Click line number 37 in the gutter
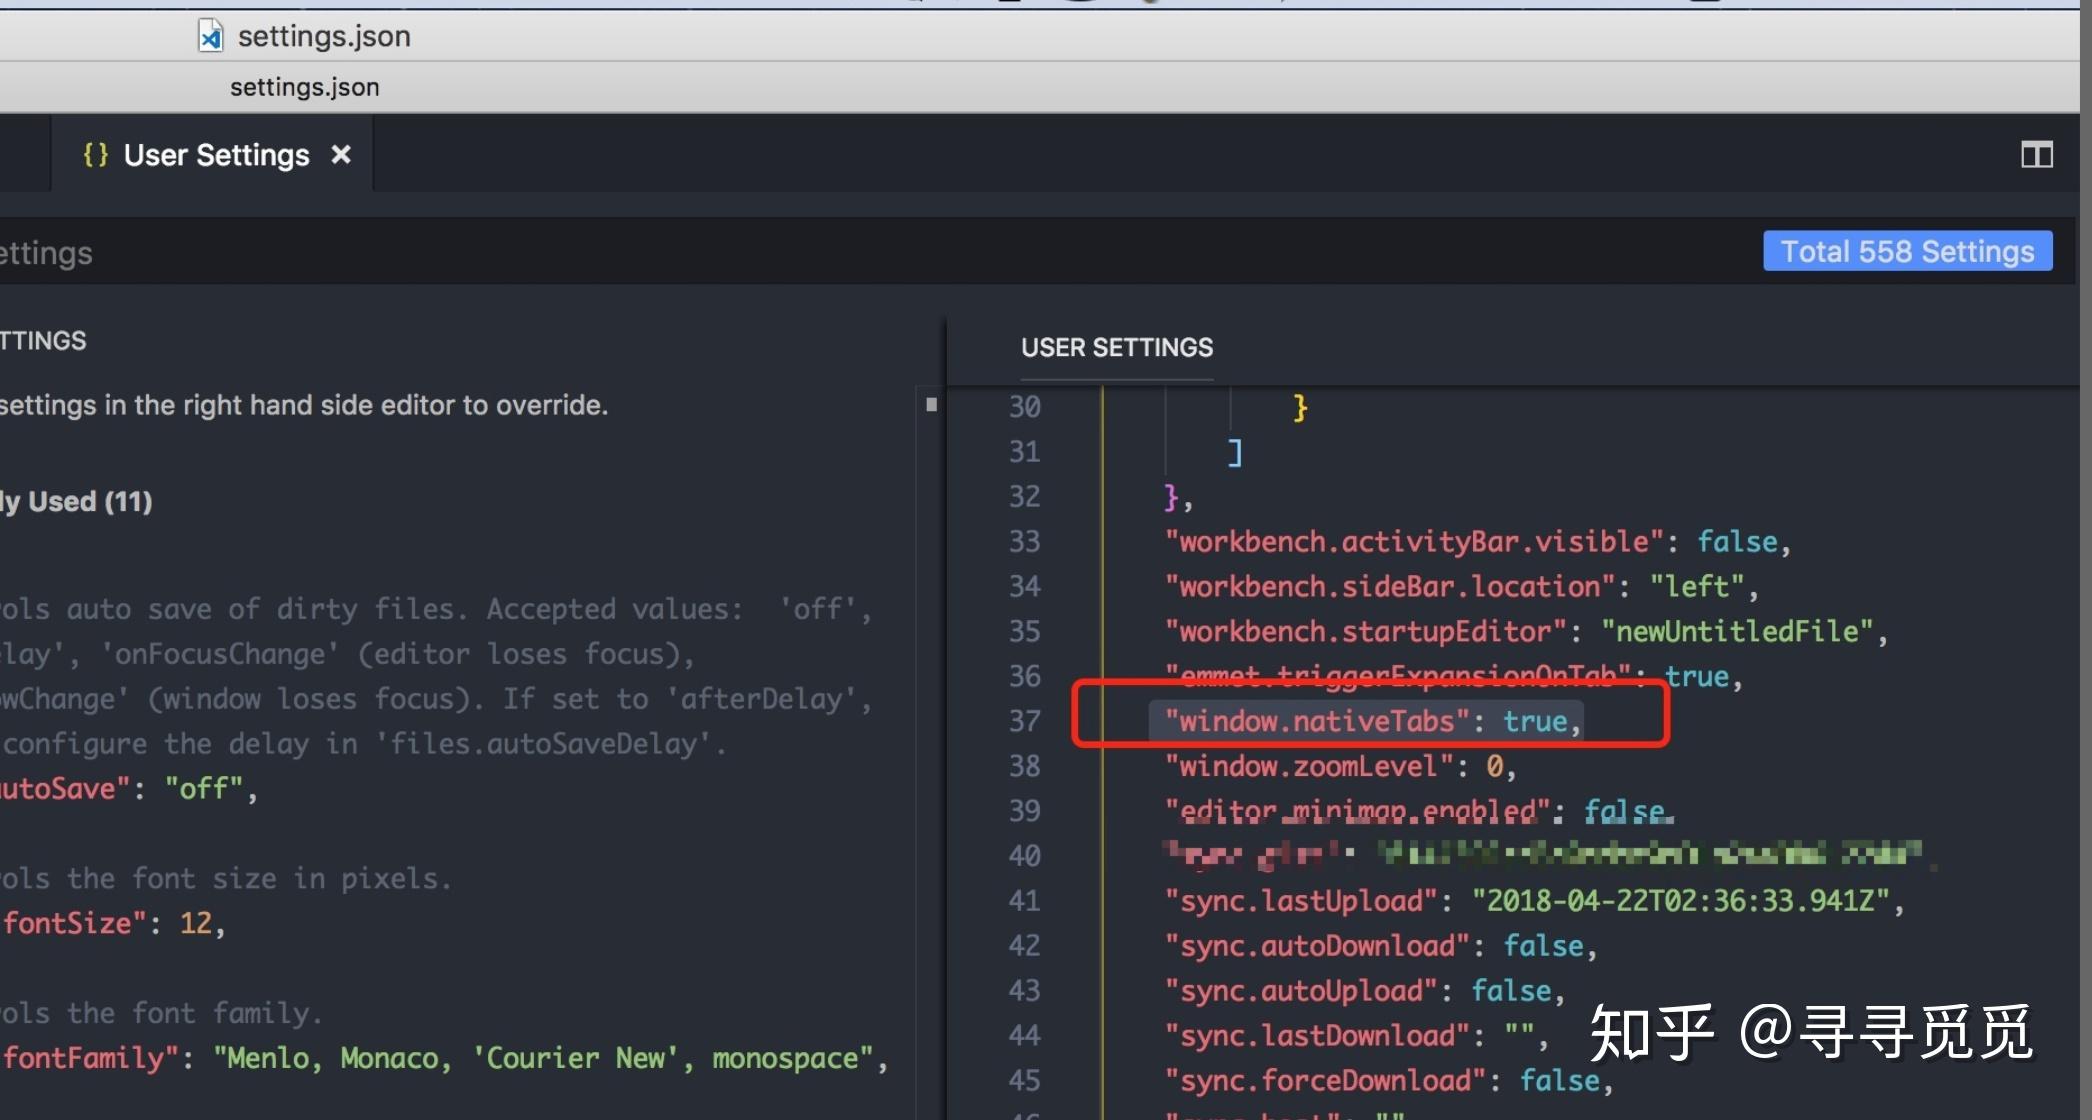2092x1120 pixels. tap(1024, 721)
